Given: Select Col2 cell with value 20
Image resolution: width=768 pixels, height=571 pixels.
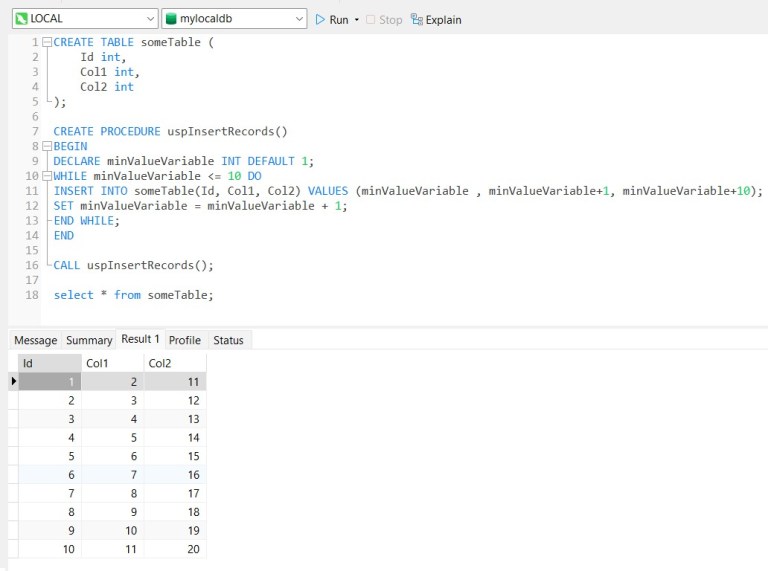Looking at the screenshot, I should [x=175, y=549].
